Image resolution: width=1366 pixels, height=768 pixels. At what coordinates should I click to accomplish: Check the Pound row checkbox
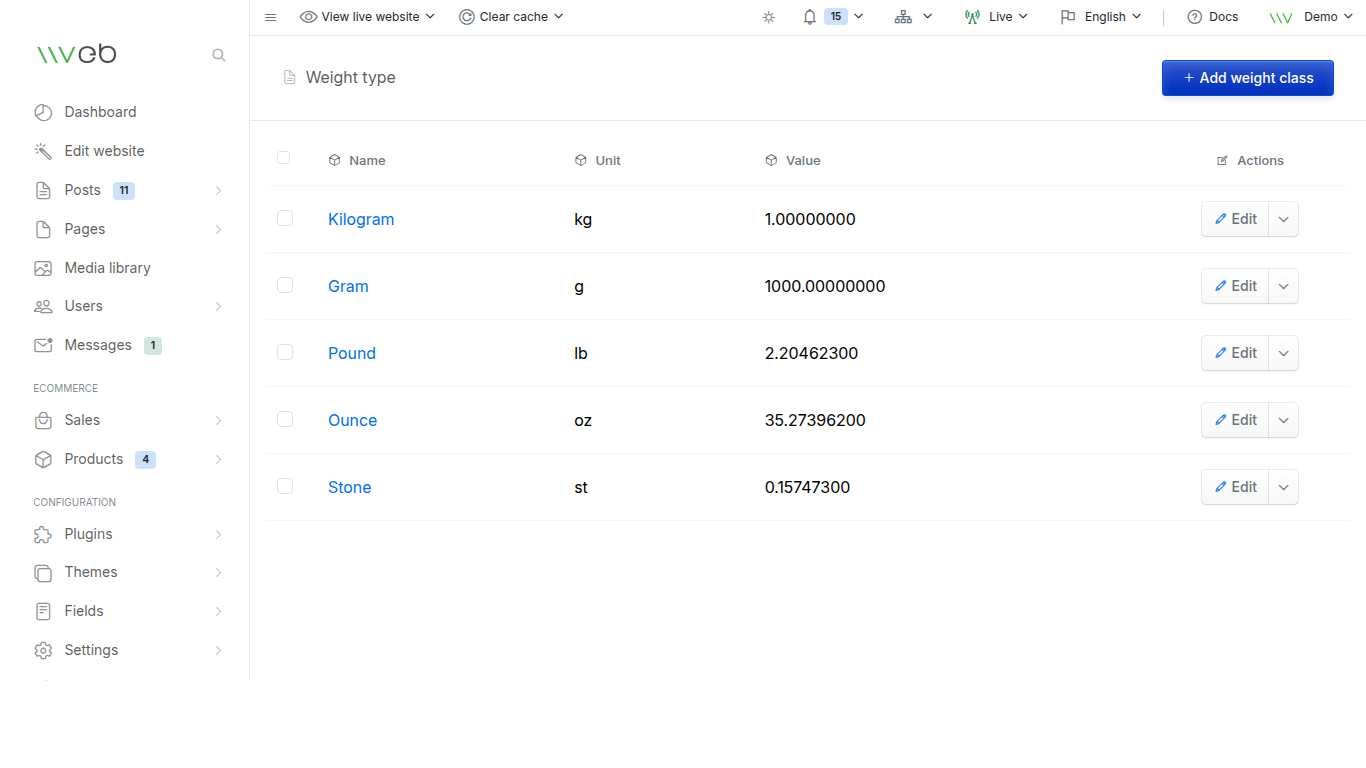click(285, 352)
